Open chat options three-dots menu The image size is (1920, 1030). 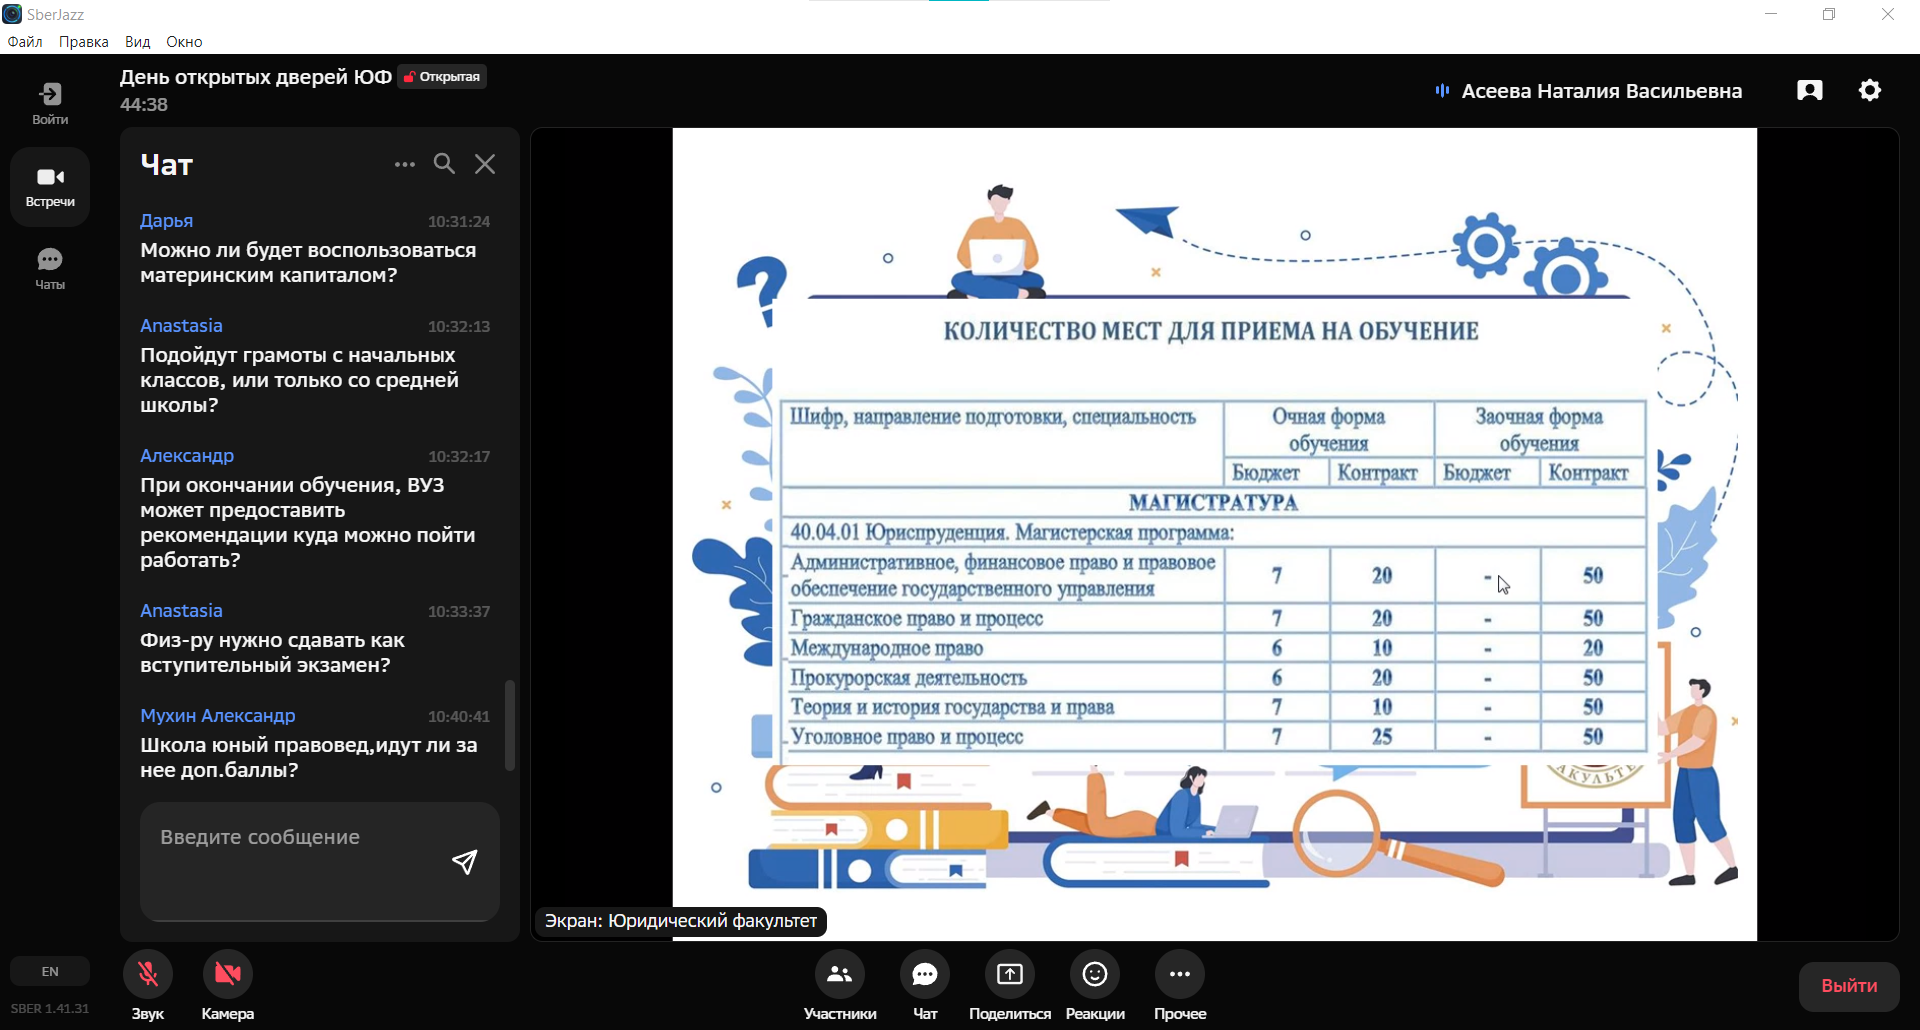pyautogui.click(x=404, y=164)
